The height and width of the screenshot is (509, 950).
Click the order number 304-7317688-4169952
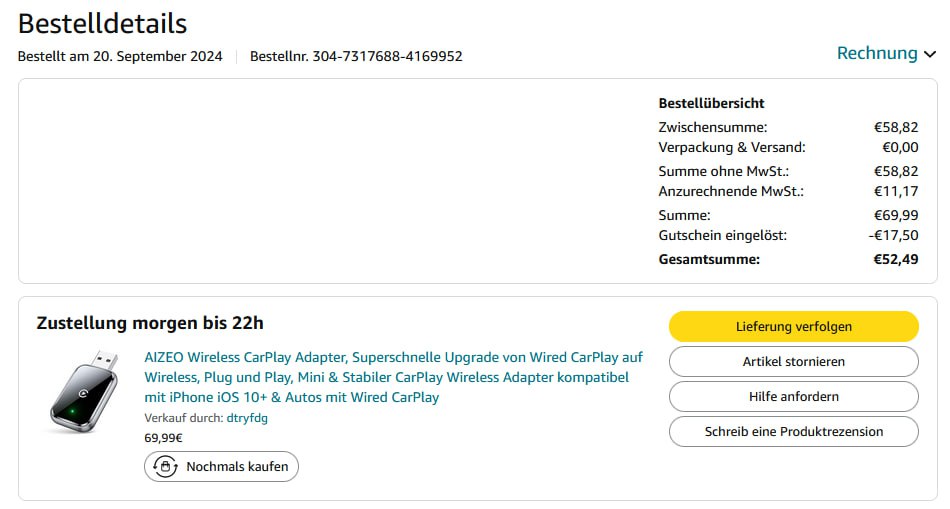(x=387, y=56)
